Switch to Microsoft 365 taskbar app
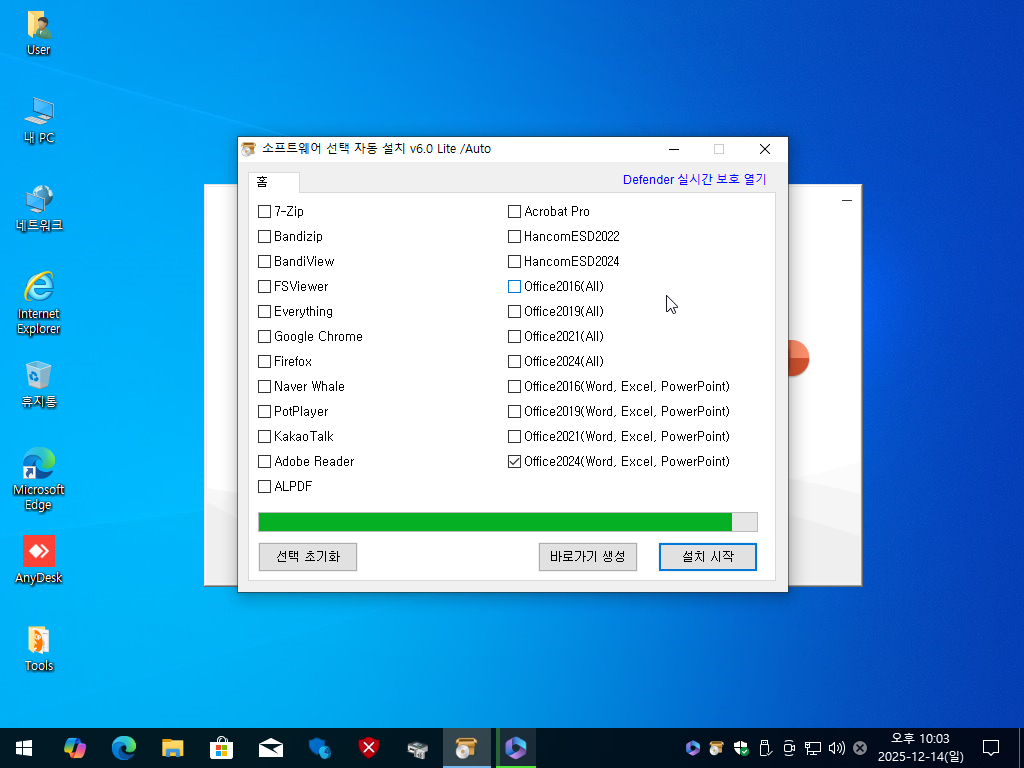 coord(516,748)
